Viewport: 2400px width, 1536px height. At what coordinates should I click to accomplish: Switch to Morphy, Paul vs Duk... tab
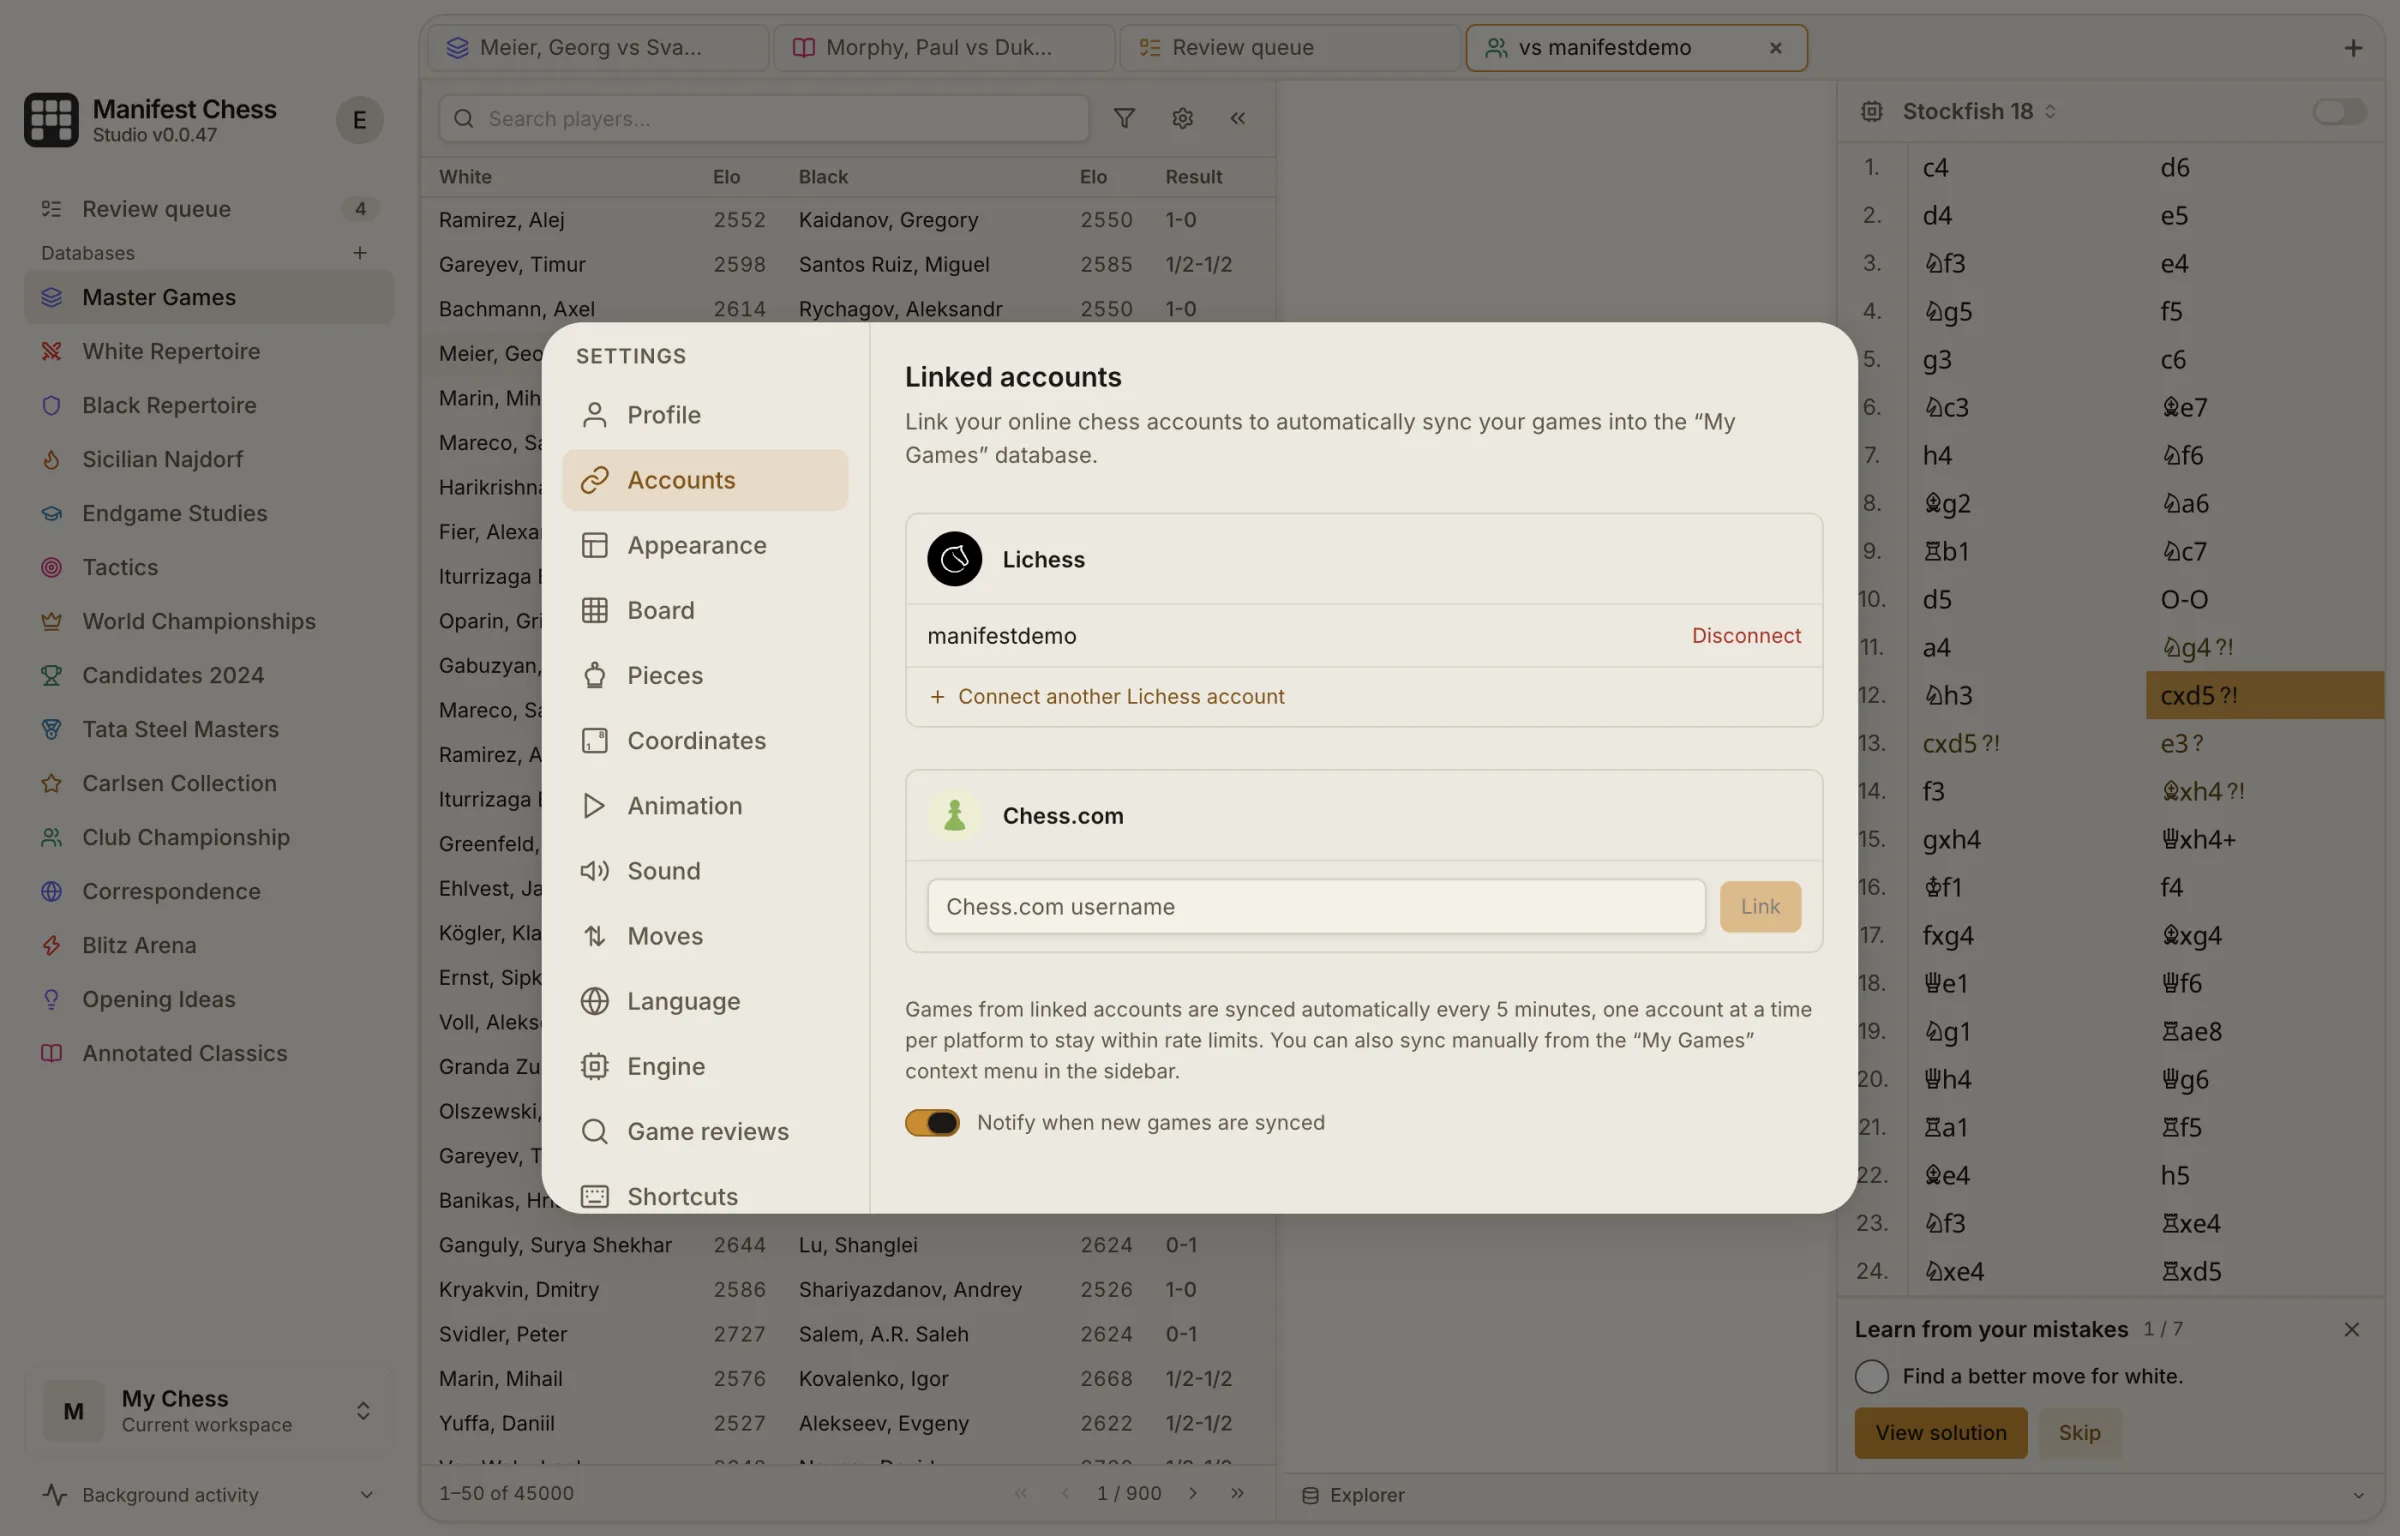pyautogui.click(x=944, y=48)
